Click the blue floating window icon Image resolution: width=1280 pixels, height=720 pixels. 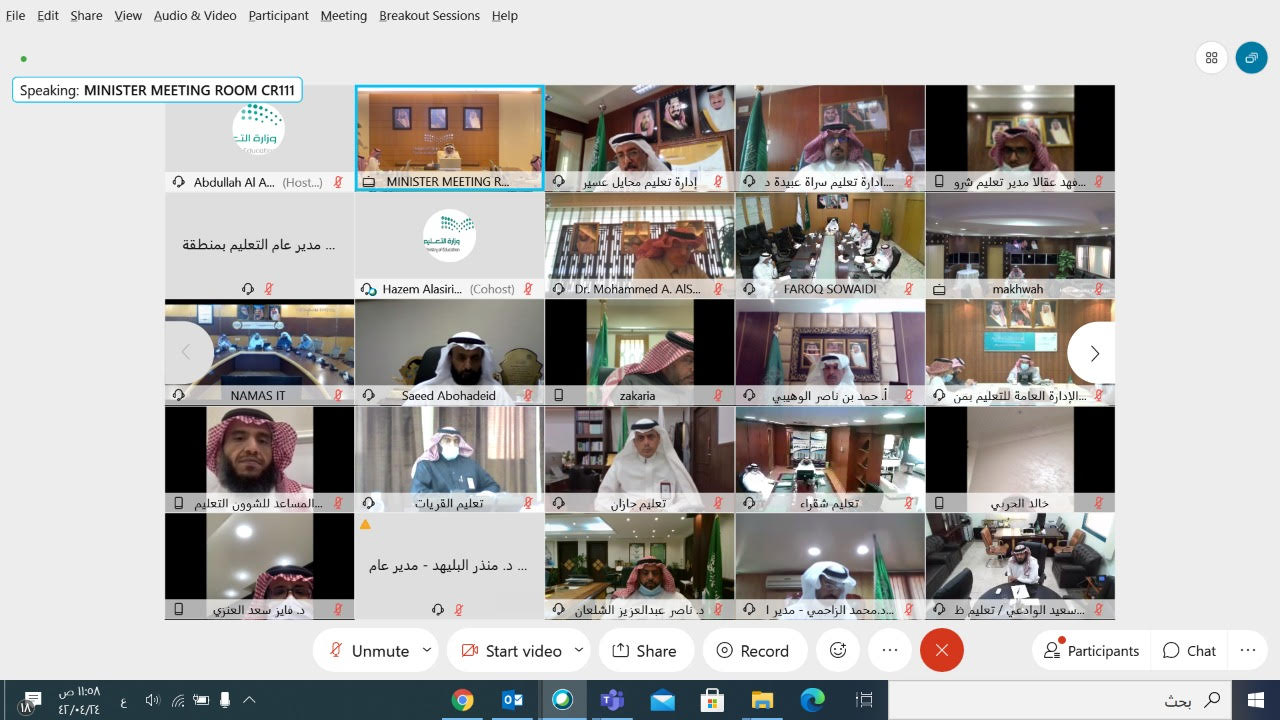tap(1251, 58)
